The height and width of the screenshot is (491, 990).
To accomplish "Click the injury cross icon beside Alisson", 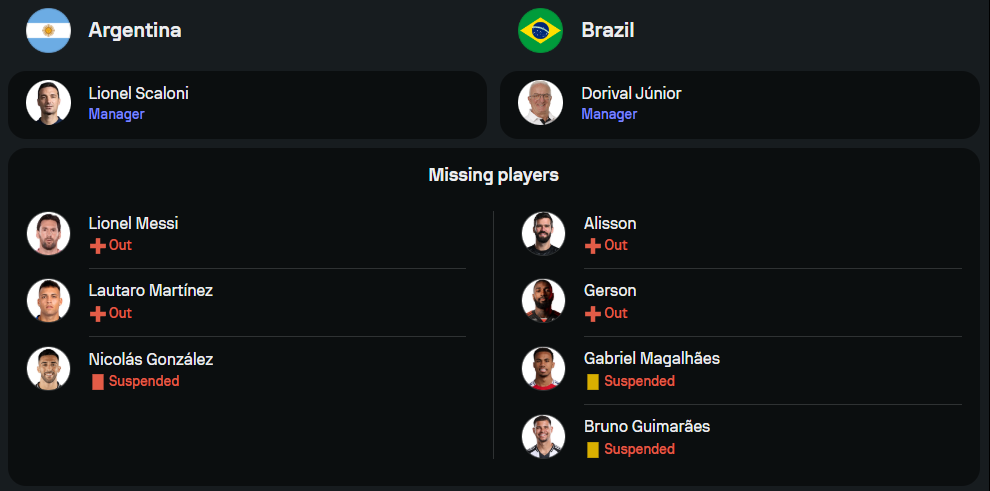I will [592, 245].
